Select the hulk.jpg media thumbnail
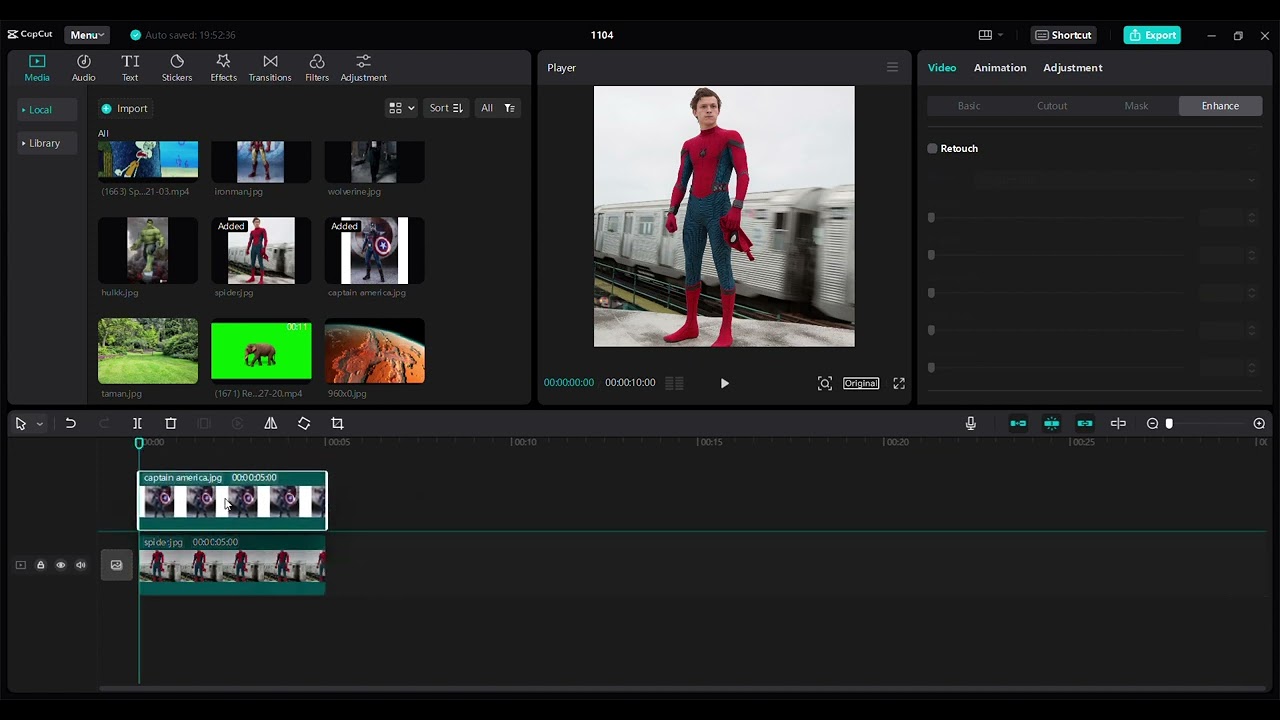Viewport: 1280px width, 720px height. click(148, 251)
